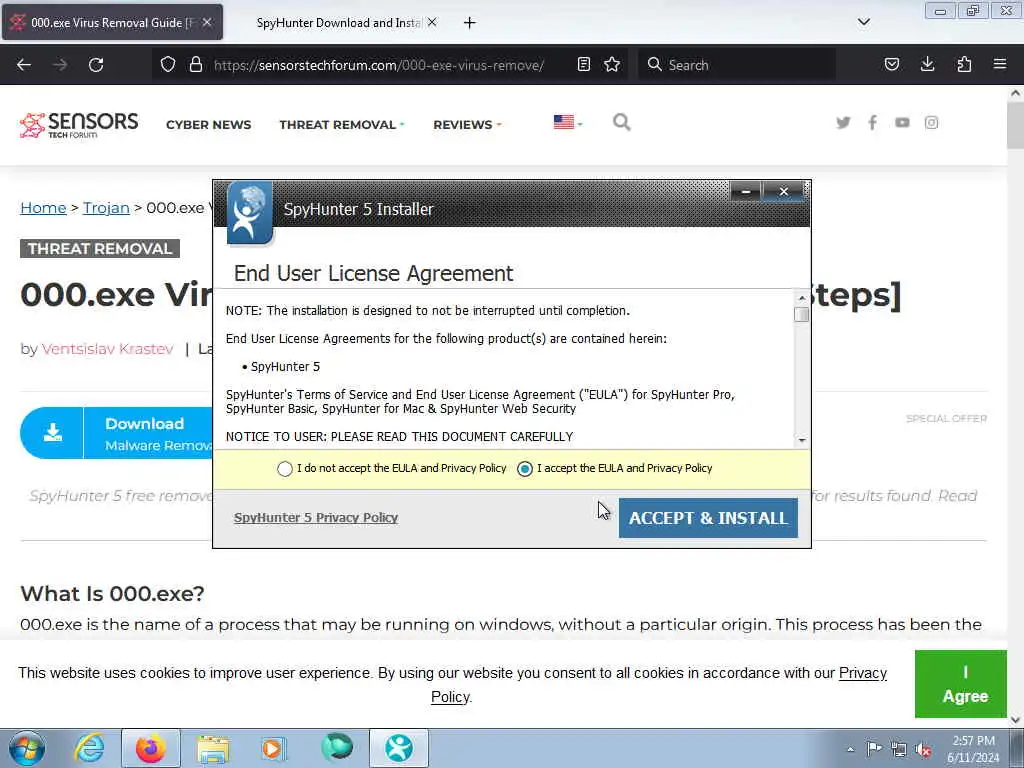Click the site search magnifier icon
Image resolution: width=1024 pixels, height=768 pixels.
[x=622, y=122]
